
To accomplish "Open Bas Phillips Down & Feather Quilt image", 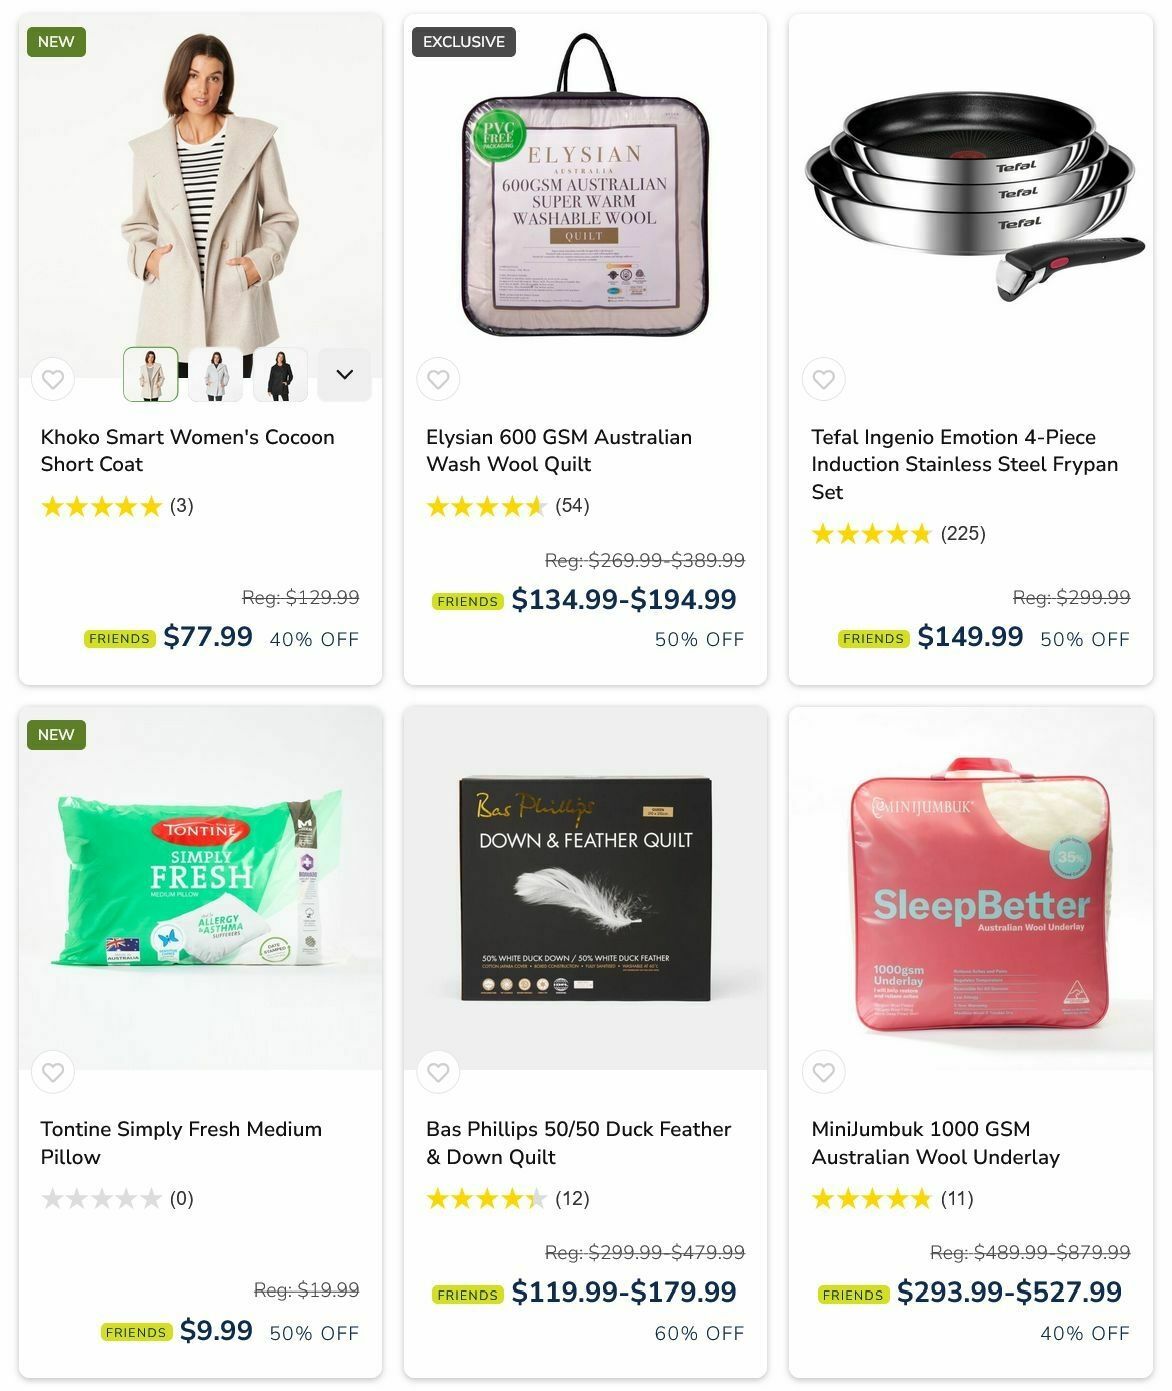I will click(585, 888).
